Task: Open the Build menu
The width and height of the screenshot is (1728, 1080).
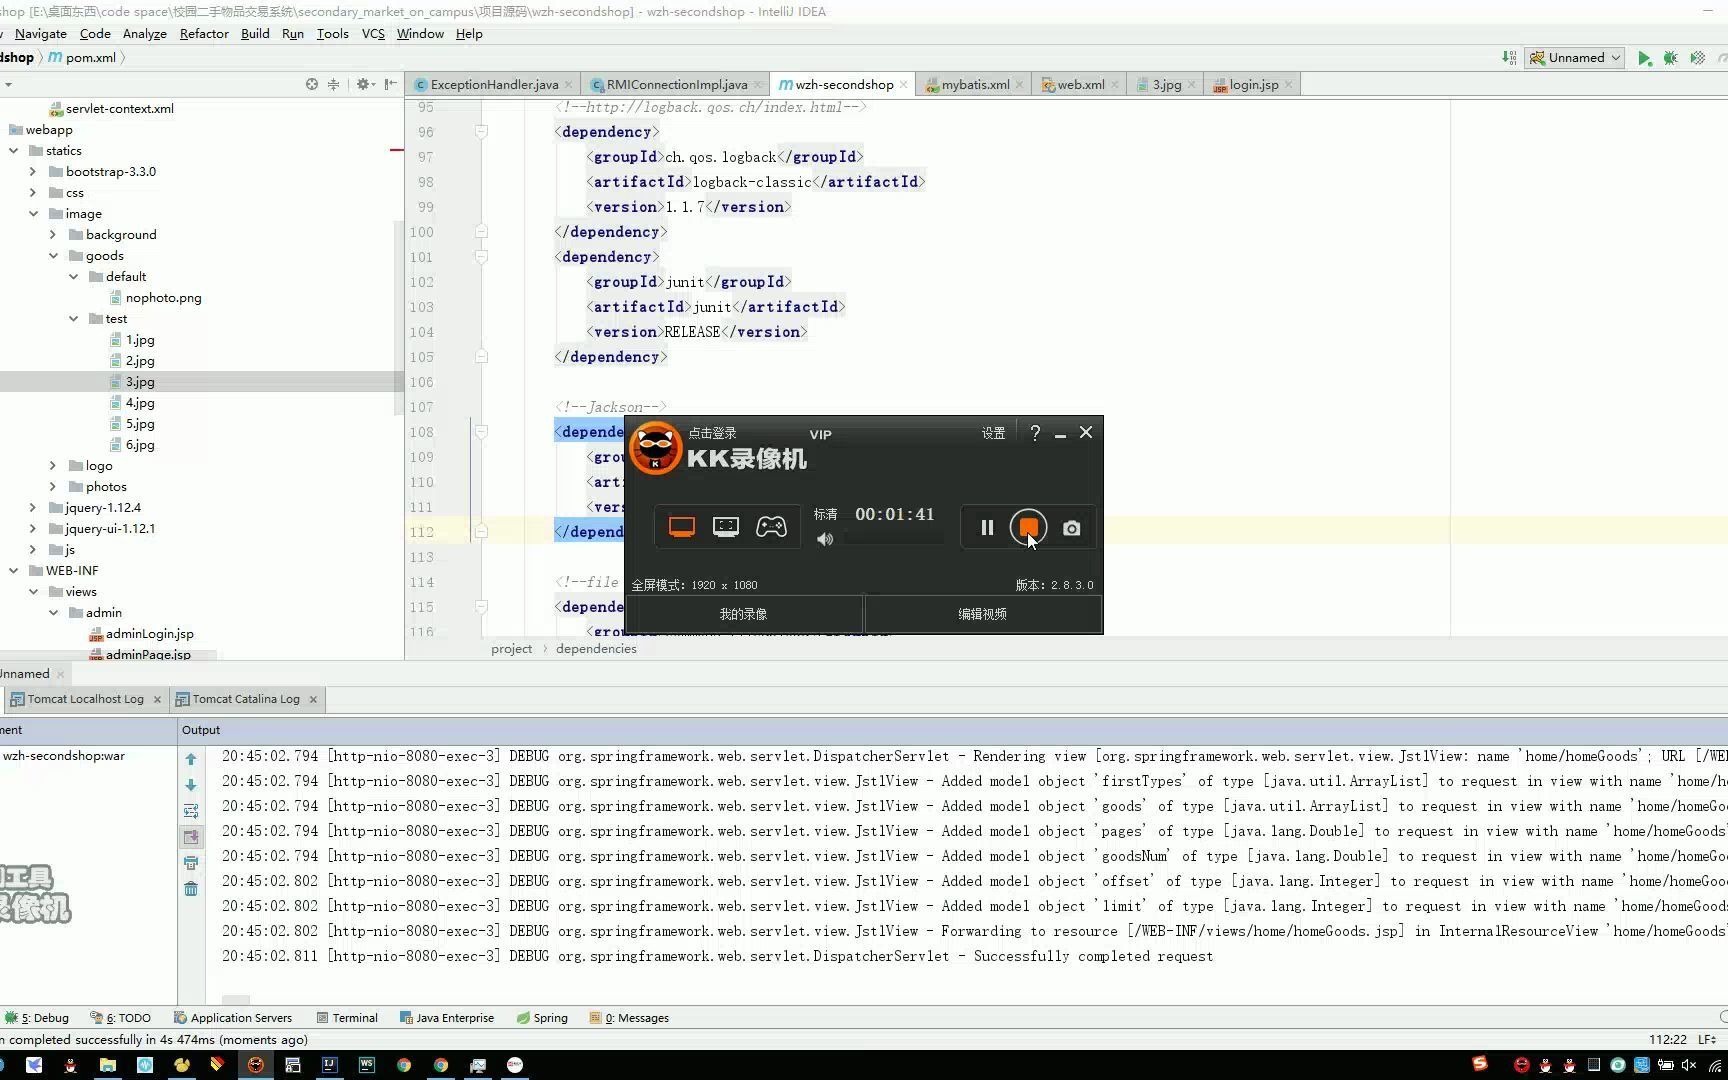Action: pos(255,34)
